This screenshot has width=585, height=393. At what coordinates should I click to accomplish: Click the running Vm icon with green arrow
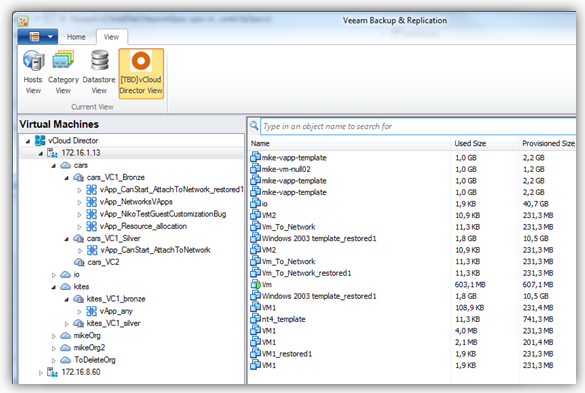255,284
